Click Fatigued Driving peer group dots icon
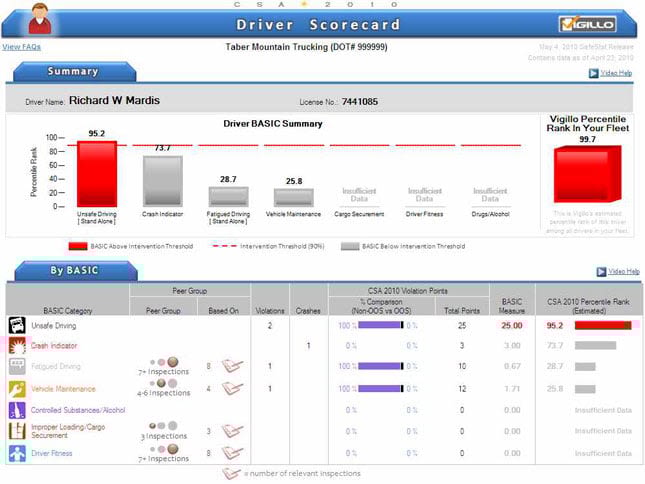Image resolution: width=645 pixels, height=484 pixels. (x=164, y=362)
